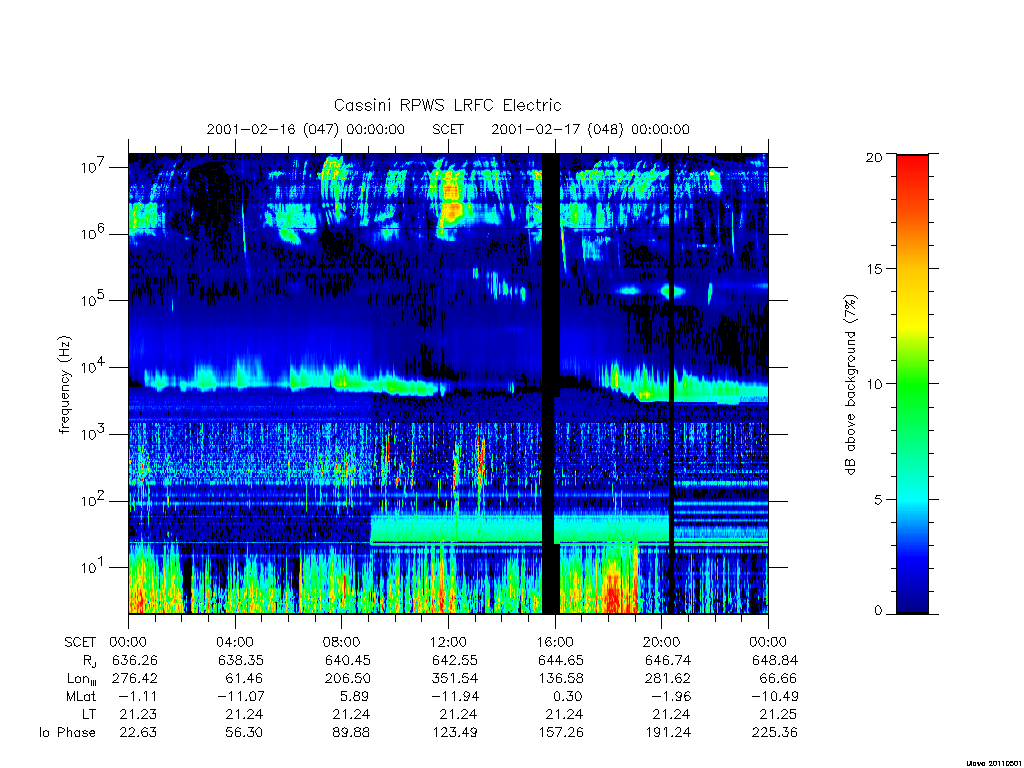Click colorbar tick label "0"
The height and width of the screenshot is (768, 1024).
878,611
